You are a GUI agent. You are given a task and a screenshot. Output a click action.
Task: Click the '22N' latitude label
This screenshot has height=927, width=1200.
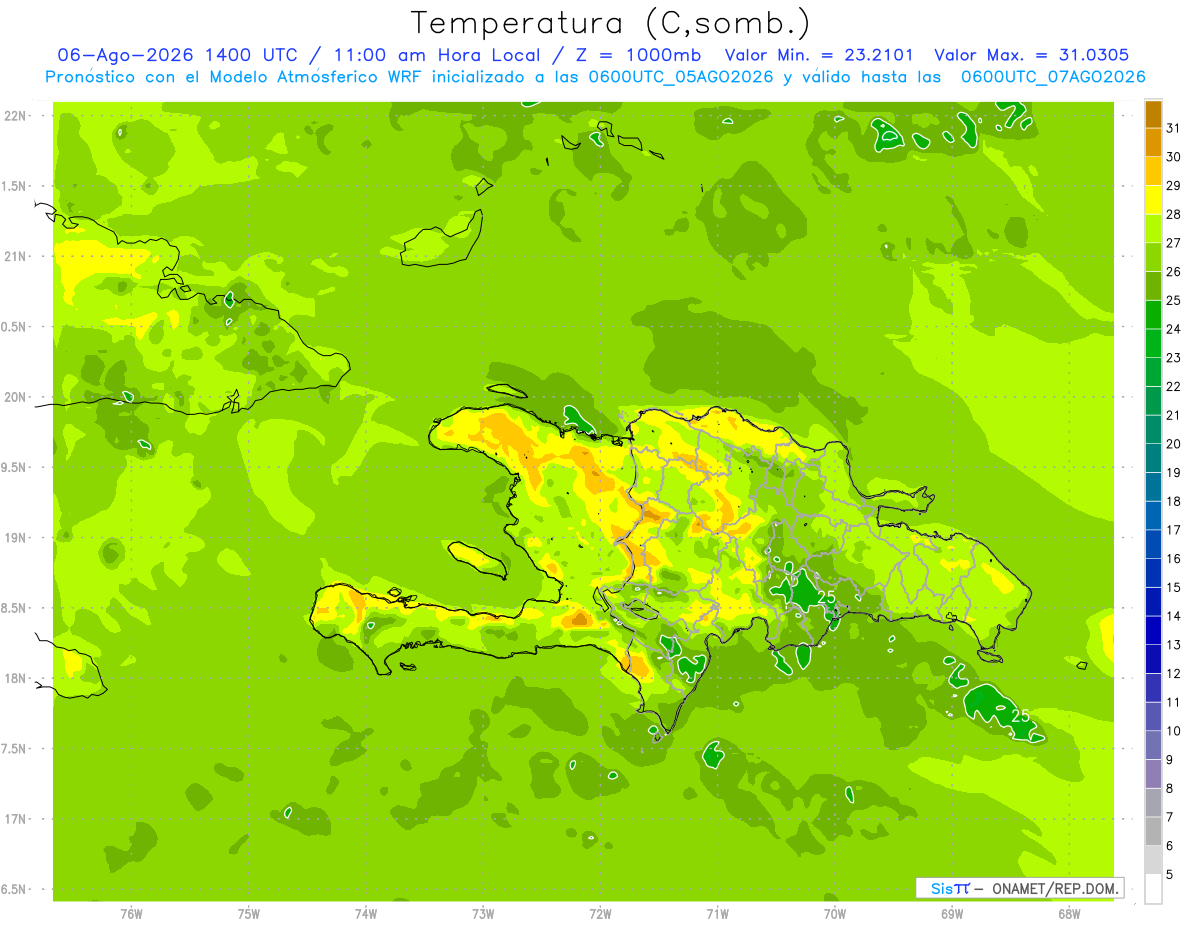coord(17,116)
